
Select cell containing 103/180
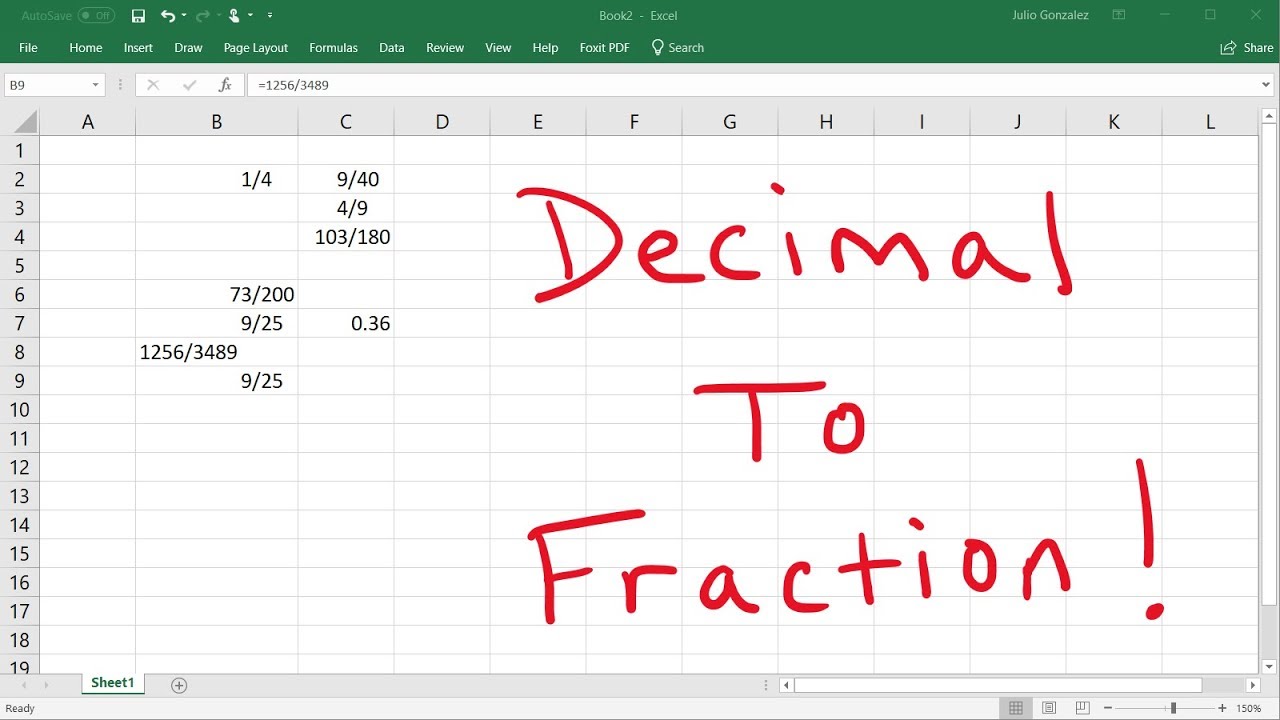346,238
